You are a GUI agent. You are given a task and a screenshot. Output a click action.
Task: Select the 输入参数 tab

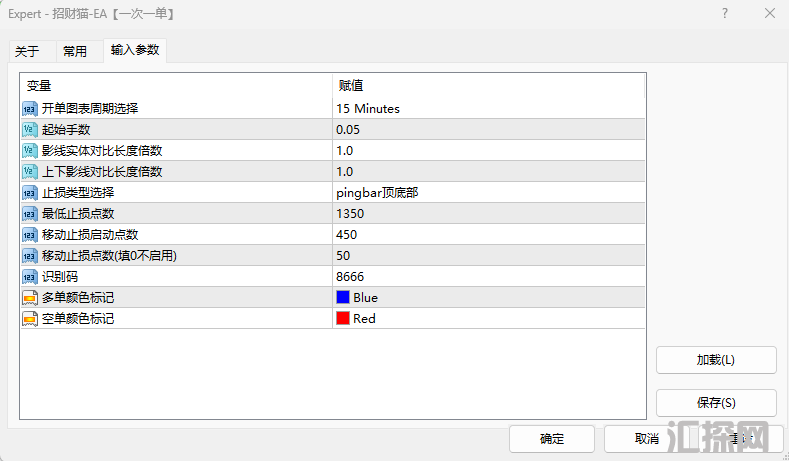point(135,50)
